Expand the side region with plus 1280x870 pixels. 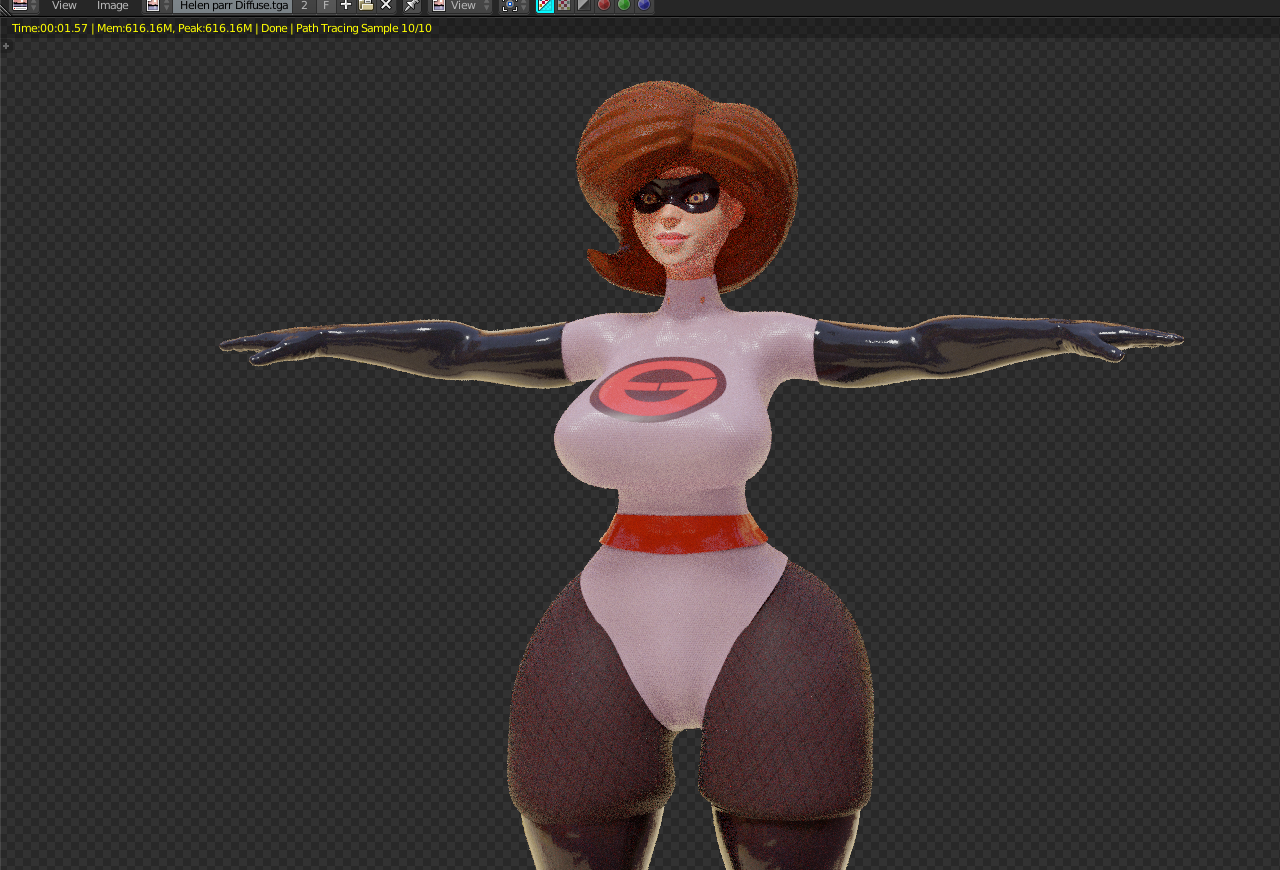coord(6,46)
